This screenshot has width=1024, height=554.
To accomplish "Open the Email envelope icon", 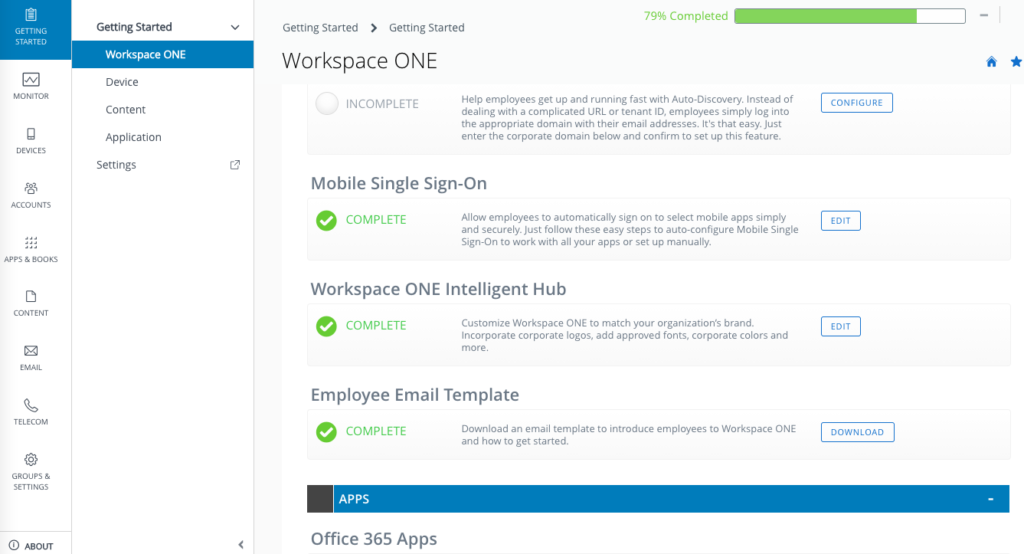I will pyautogui.click(x=31, y=351).
